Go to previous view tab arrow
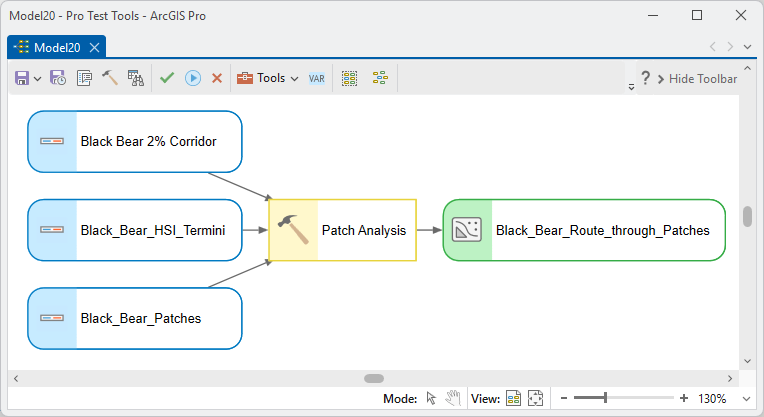764x417 pixels. pos(712,47)
